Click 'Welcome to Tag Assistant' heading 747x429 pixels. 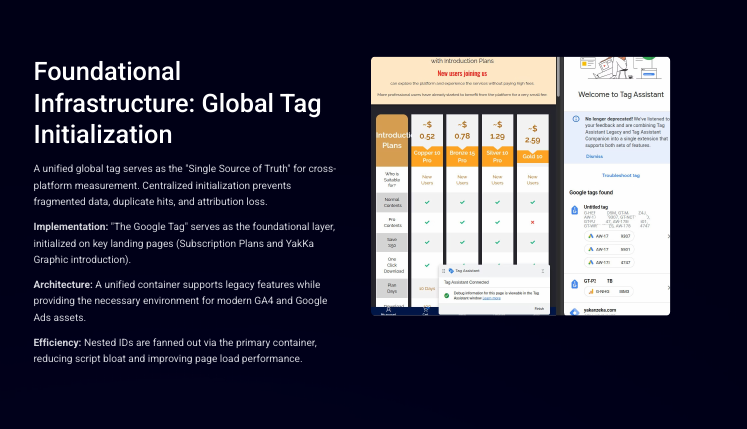pos(621,94)
